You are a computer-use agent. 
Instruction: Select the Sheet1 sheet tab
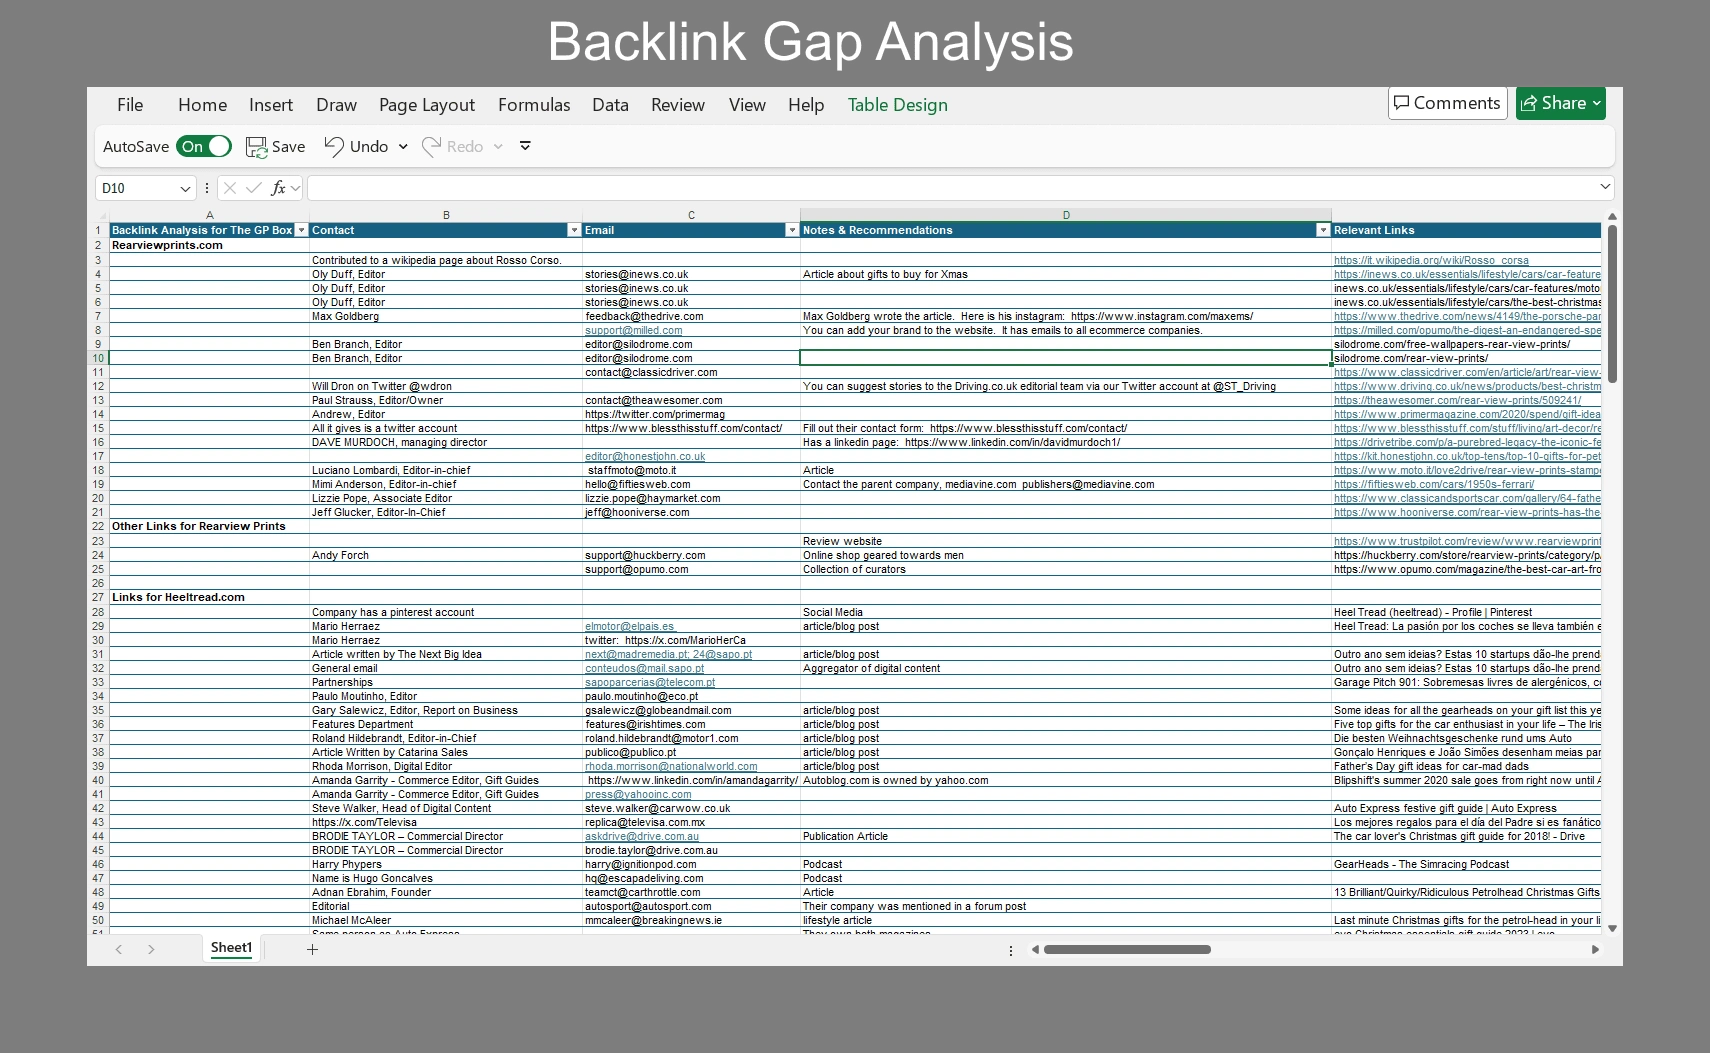pyautogui.click(x=231, y=948)
